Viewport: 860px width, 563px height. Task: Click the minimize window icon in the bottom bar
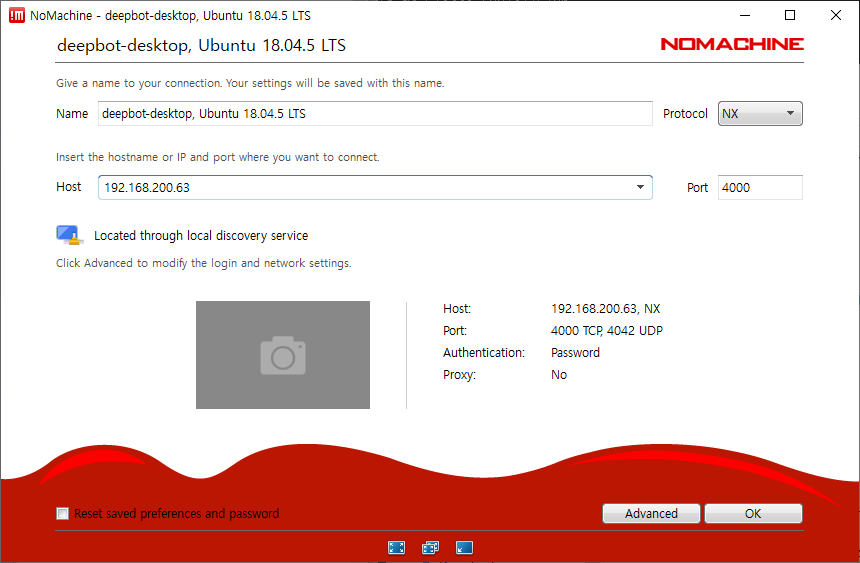pyautogui.click(x=464, y=547)
